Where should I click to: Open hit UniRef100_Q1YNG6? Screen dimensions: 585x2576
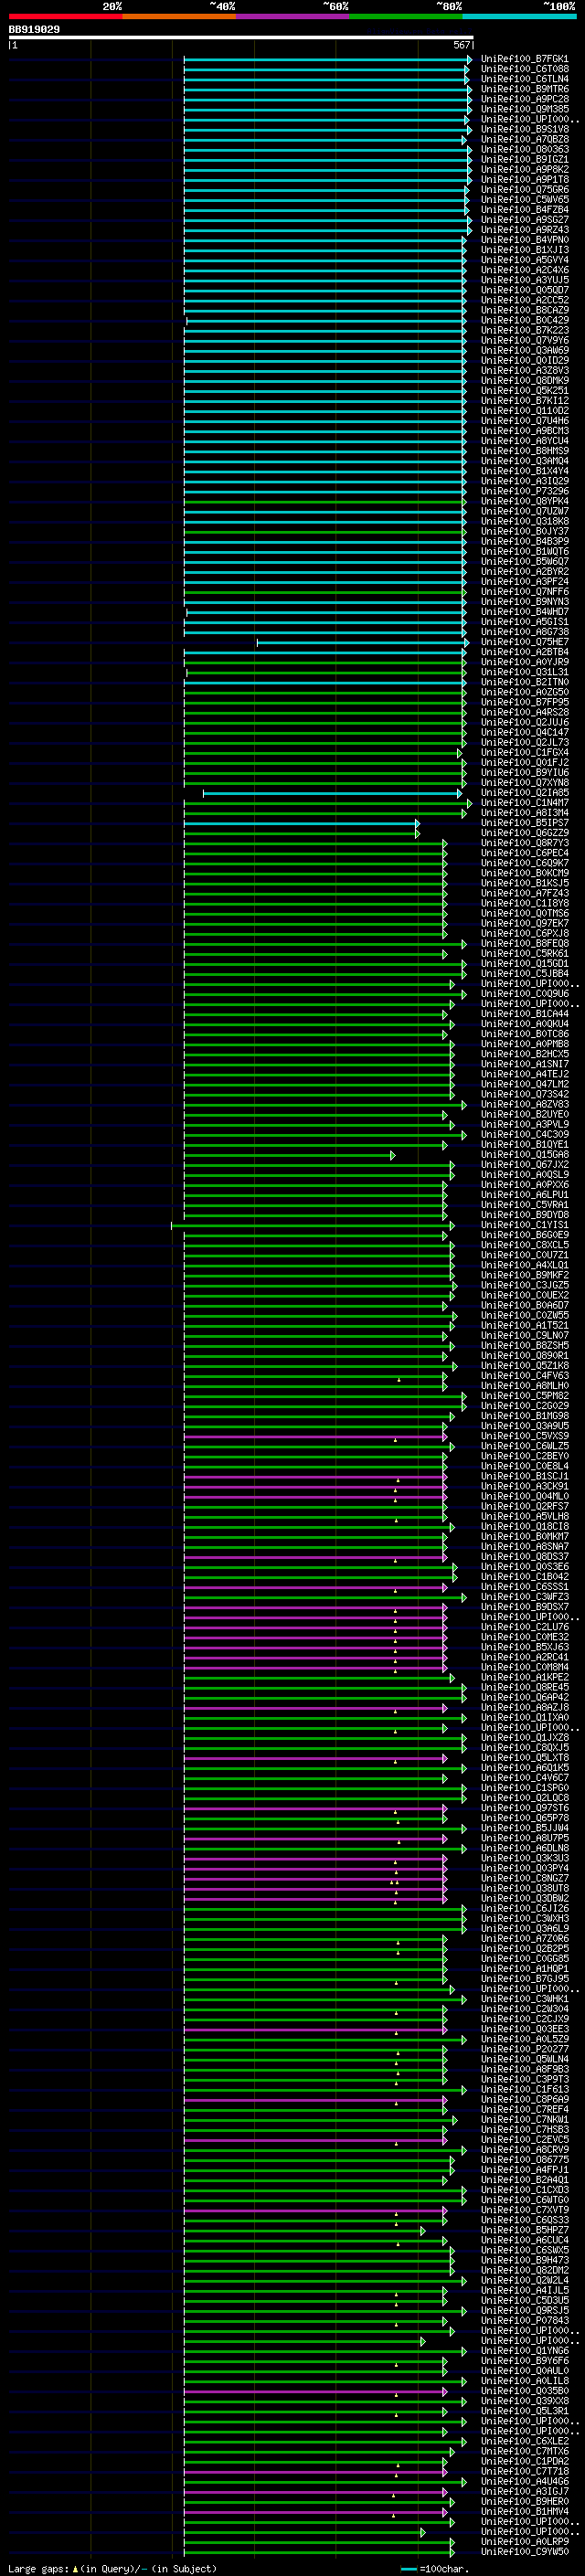pyautogui.click(x=524, y=2351)
